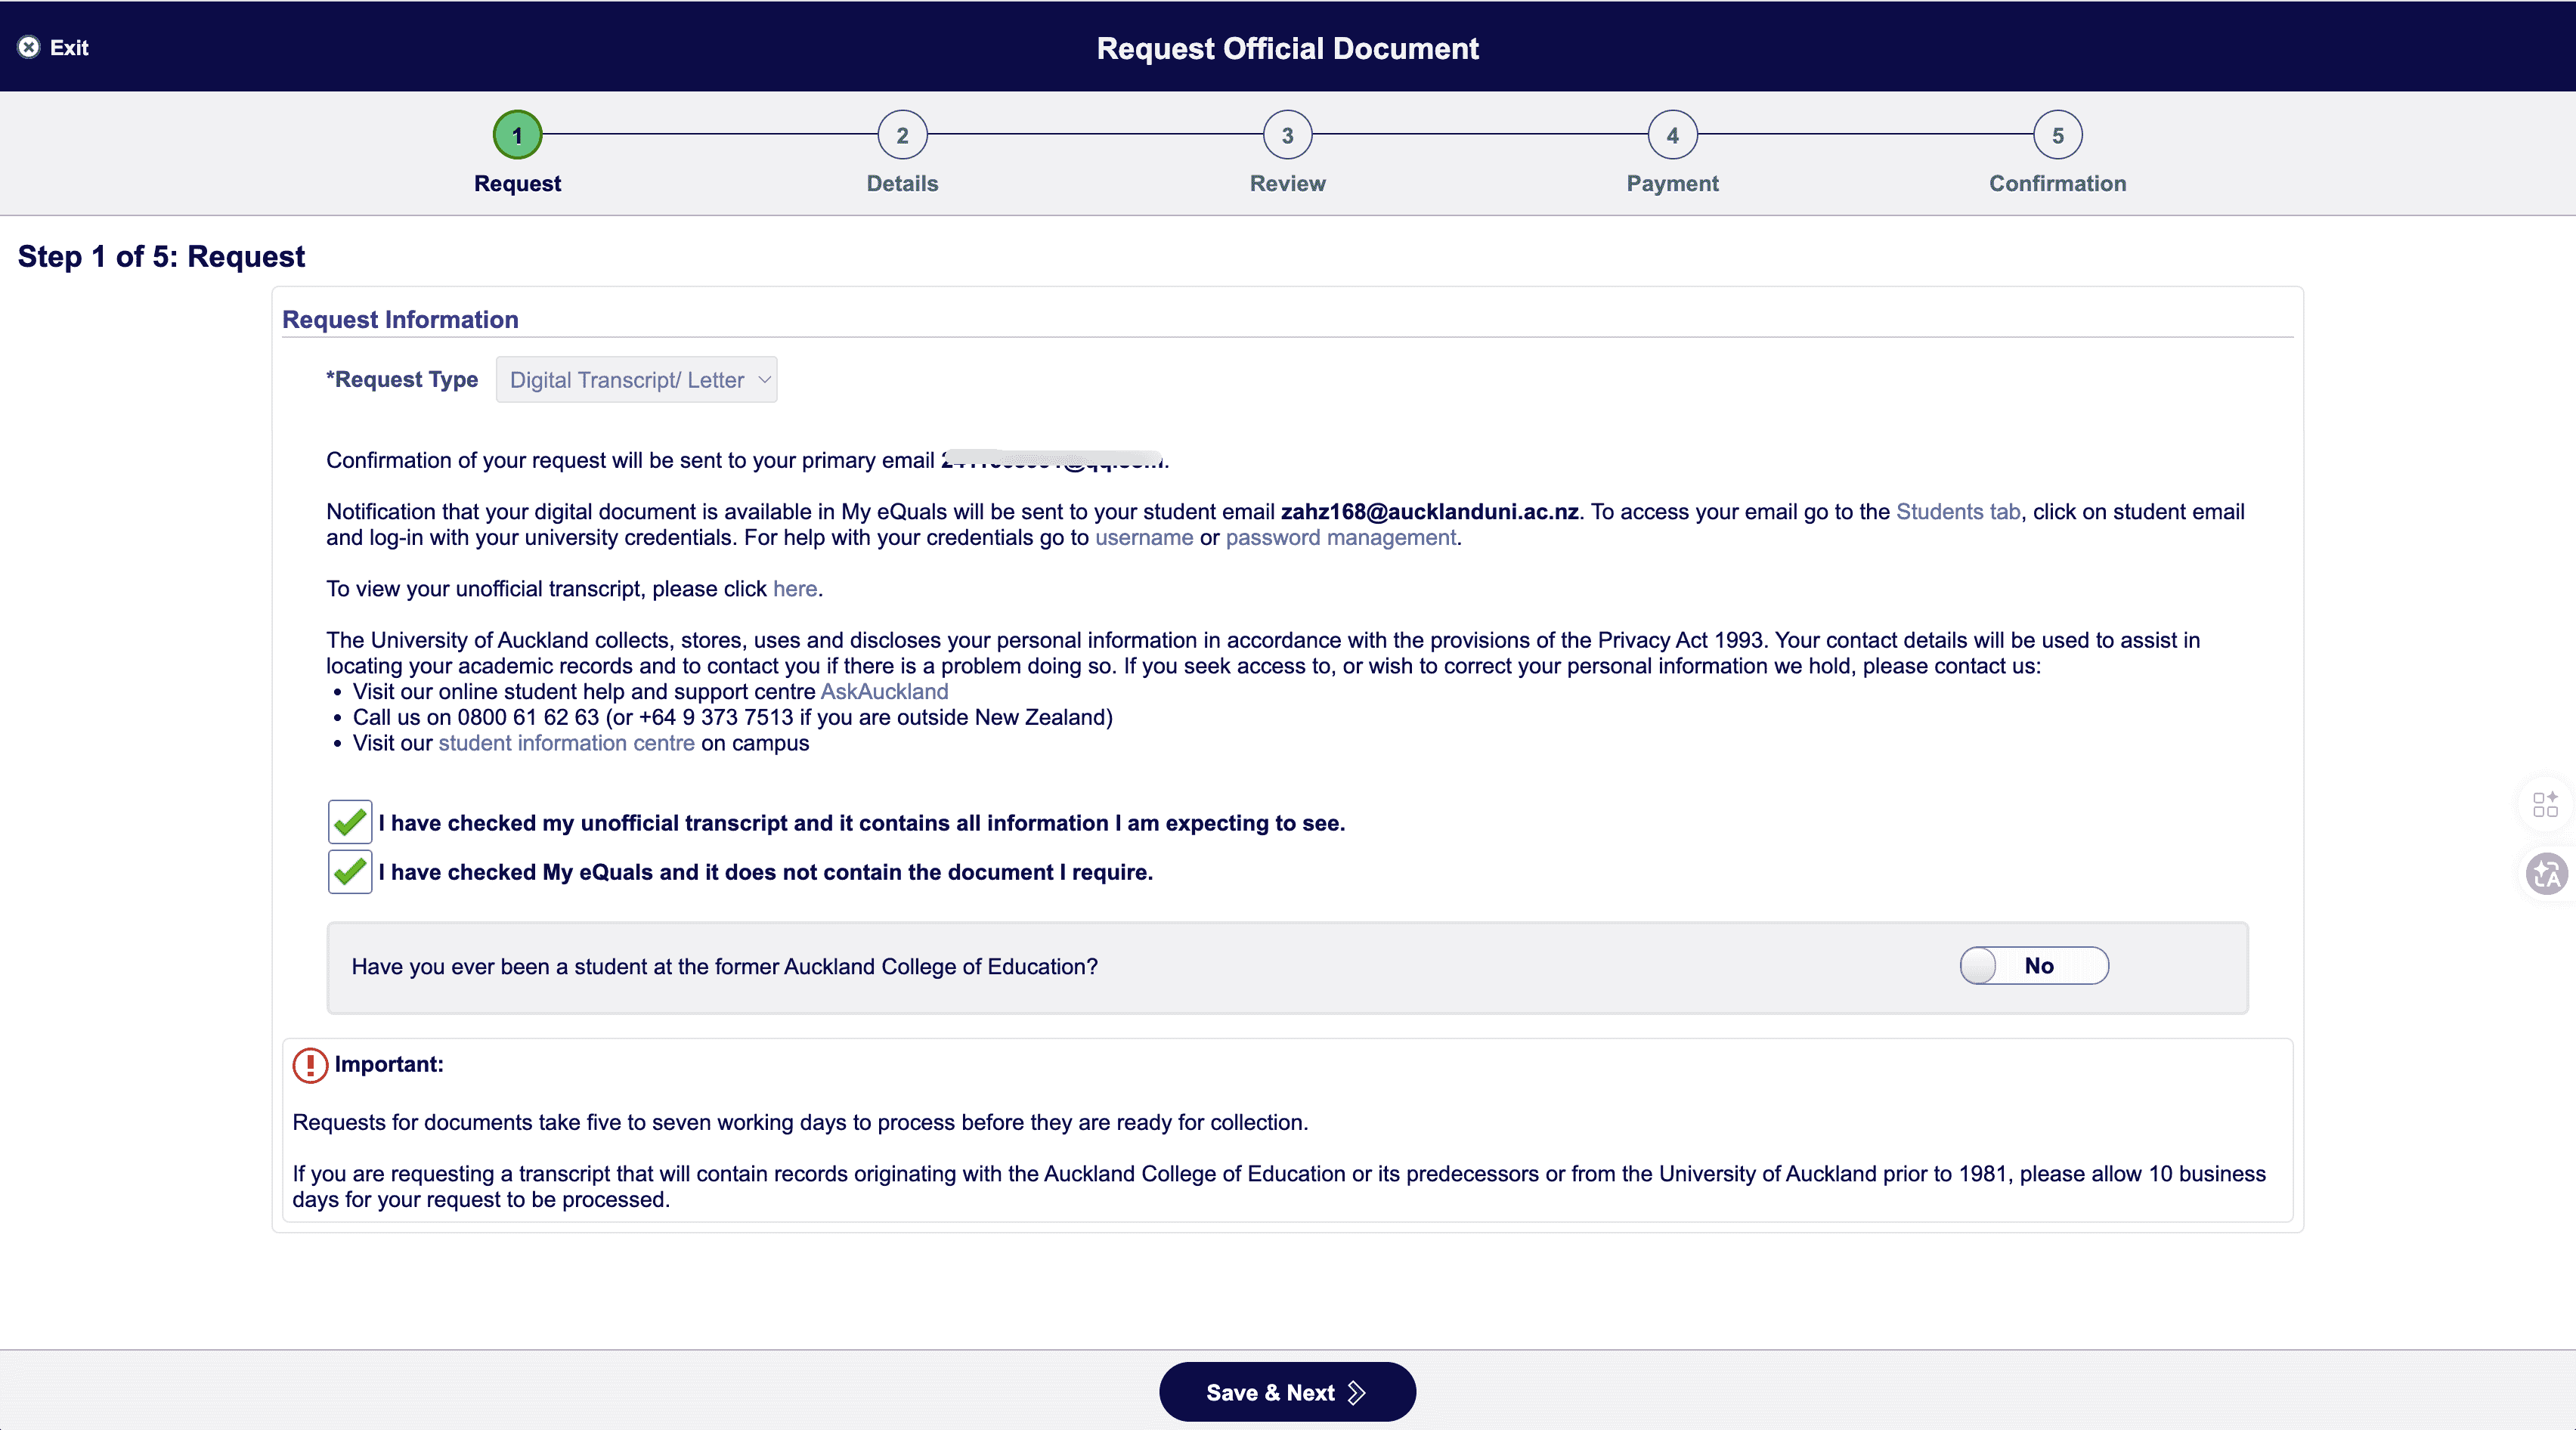This screenshot has width=2576, height=1430.
Task: Click step 5 Confirmation circle
Action: pyautogui.click(x=2057, y=135)
